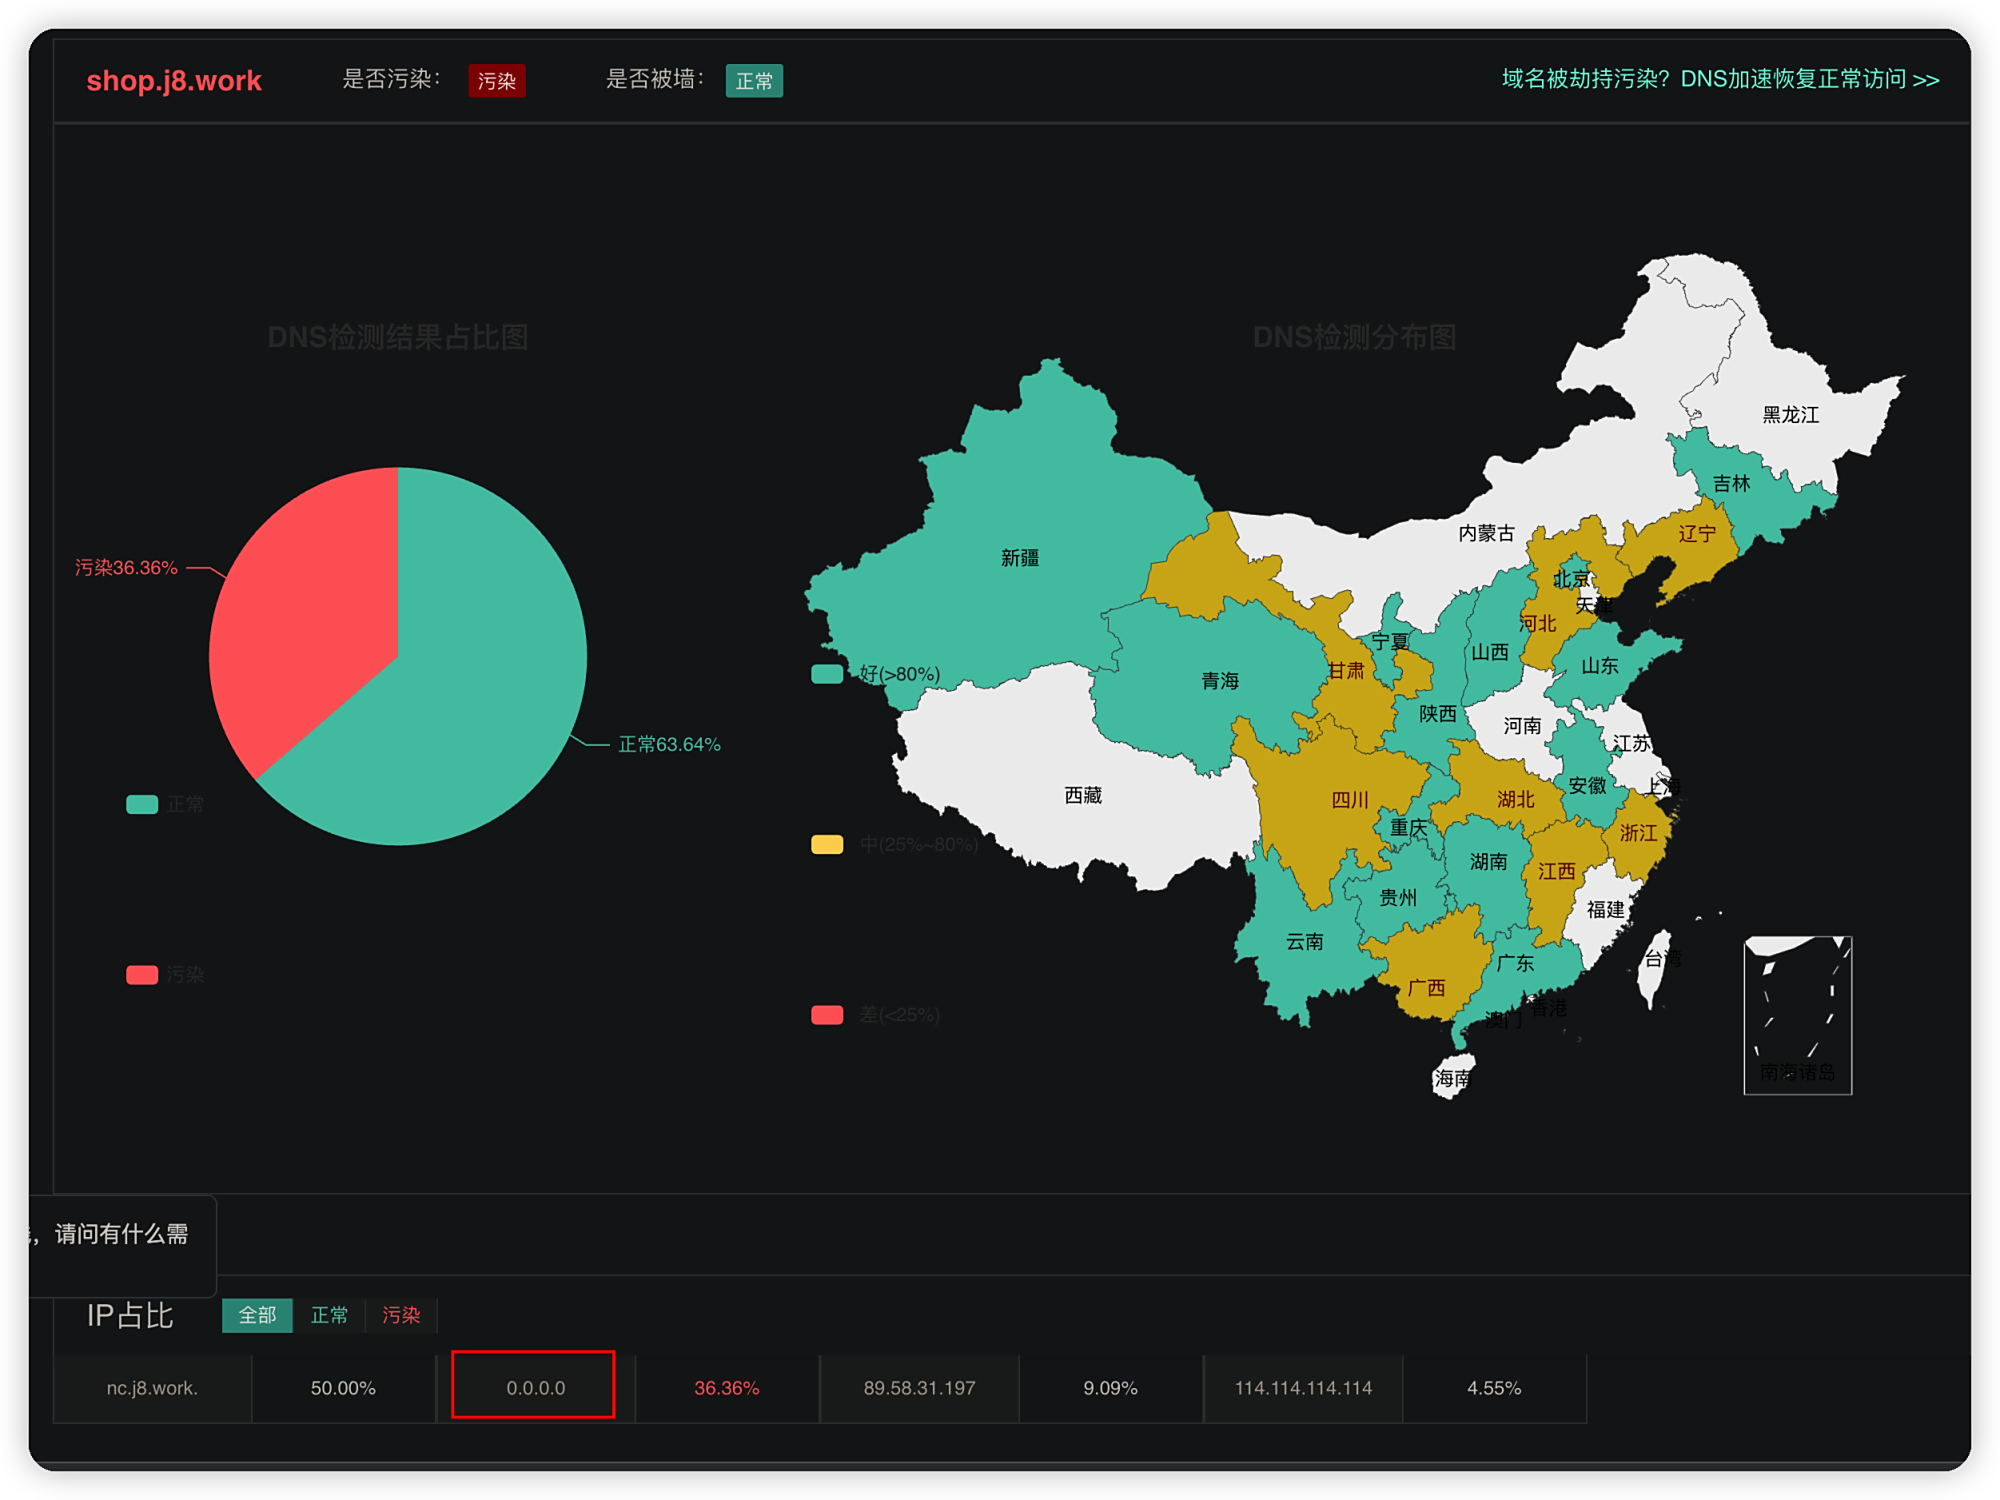Screen dimensions: 2000x1500
Task: Click the red 差(<25%) legend swatch
Action: [827, 1014]
